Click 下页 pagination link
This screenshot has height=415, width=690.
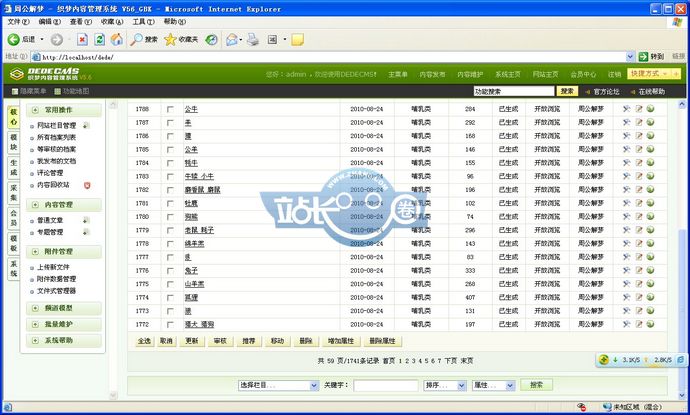pyautogui.click(x=451, y=361)
